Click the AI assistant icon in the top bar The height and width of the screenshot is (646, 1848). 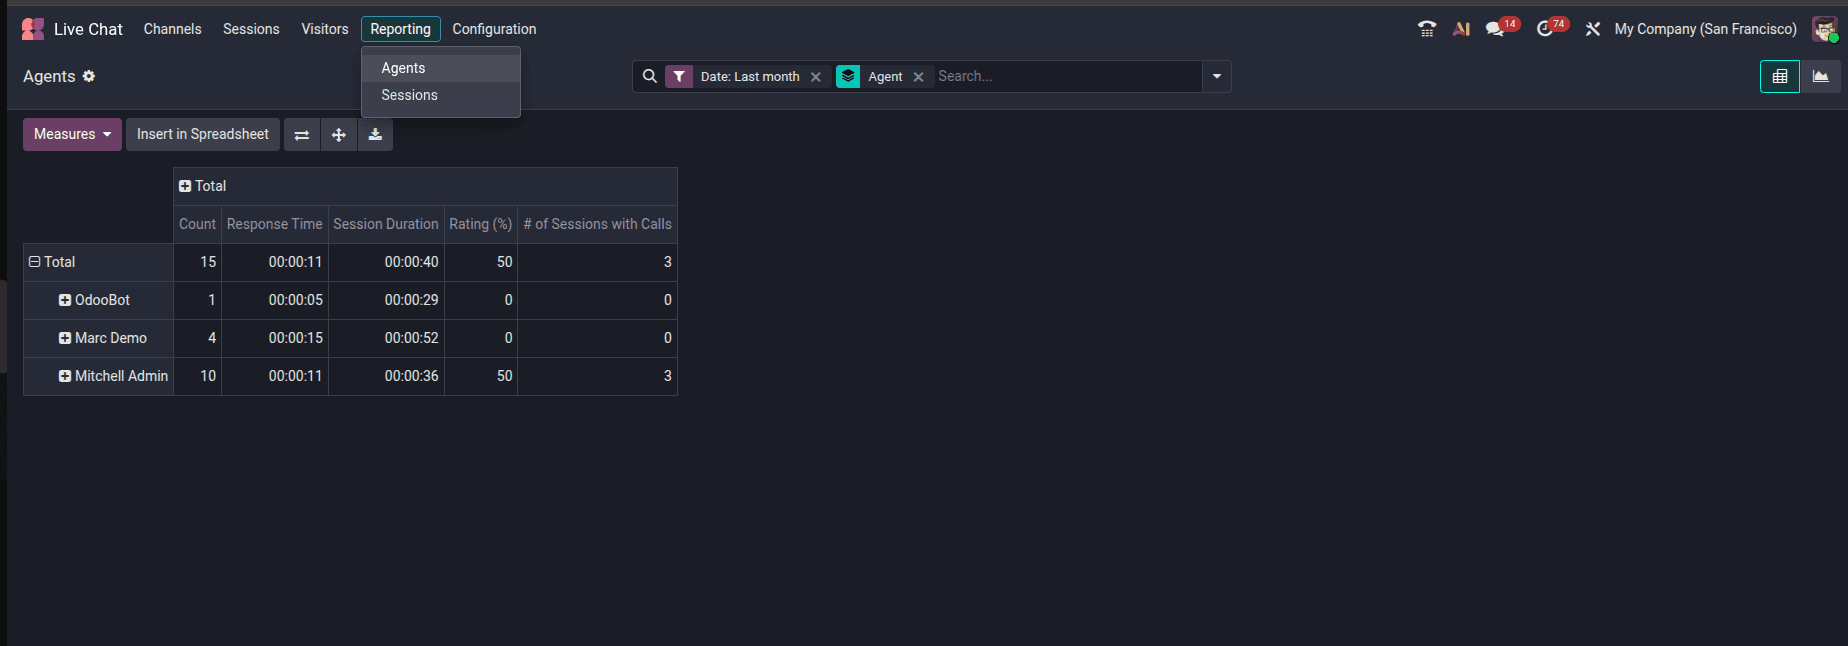coord(1461,29)
